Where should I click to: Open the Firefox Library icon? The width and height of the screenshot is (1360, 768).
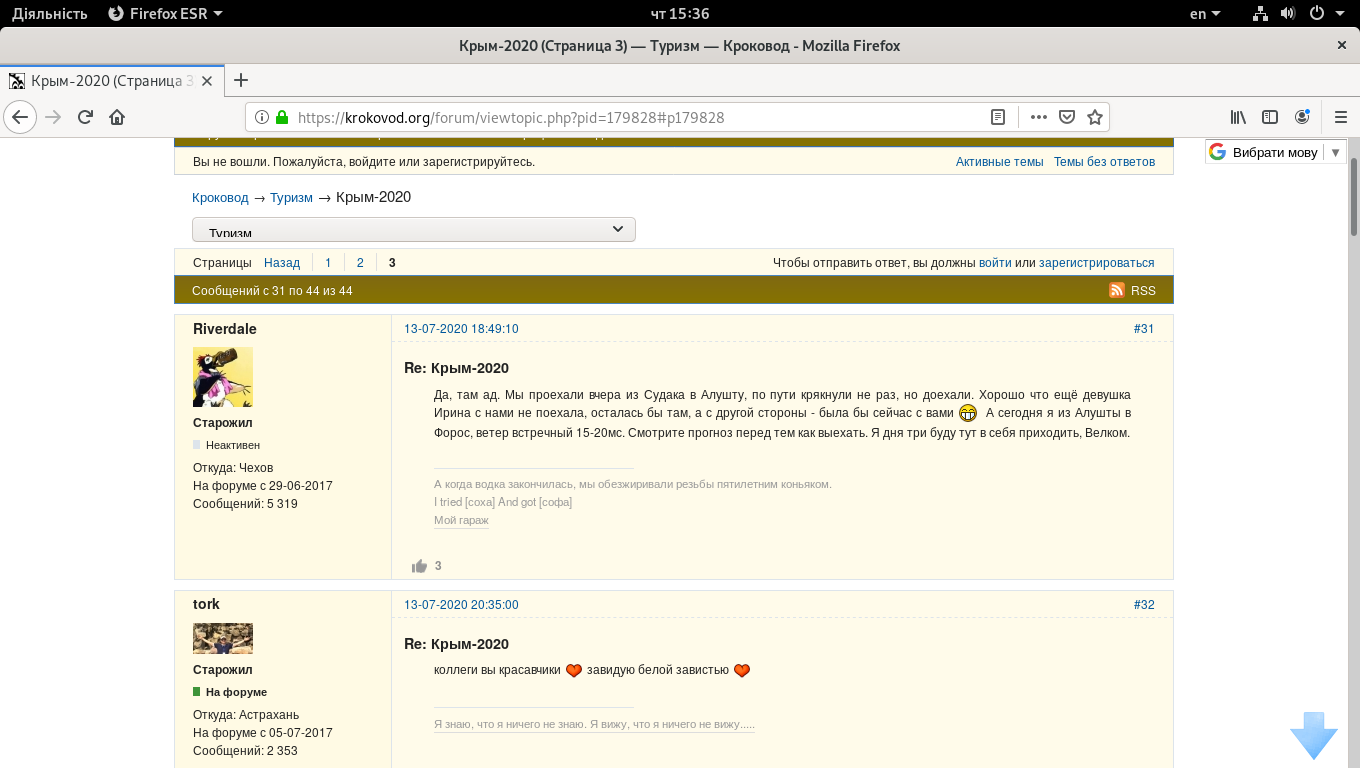tap(1238, 117)
